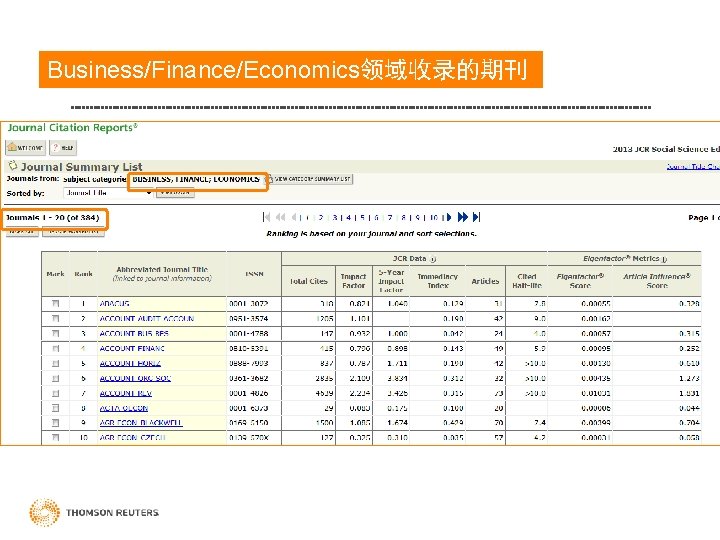Go to results page 2
This screenshot has height=540, width=720.
pos(321,218)
